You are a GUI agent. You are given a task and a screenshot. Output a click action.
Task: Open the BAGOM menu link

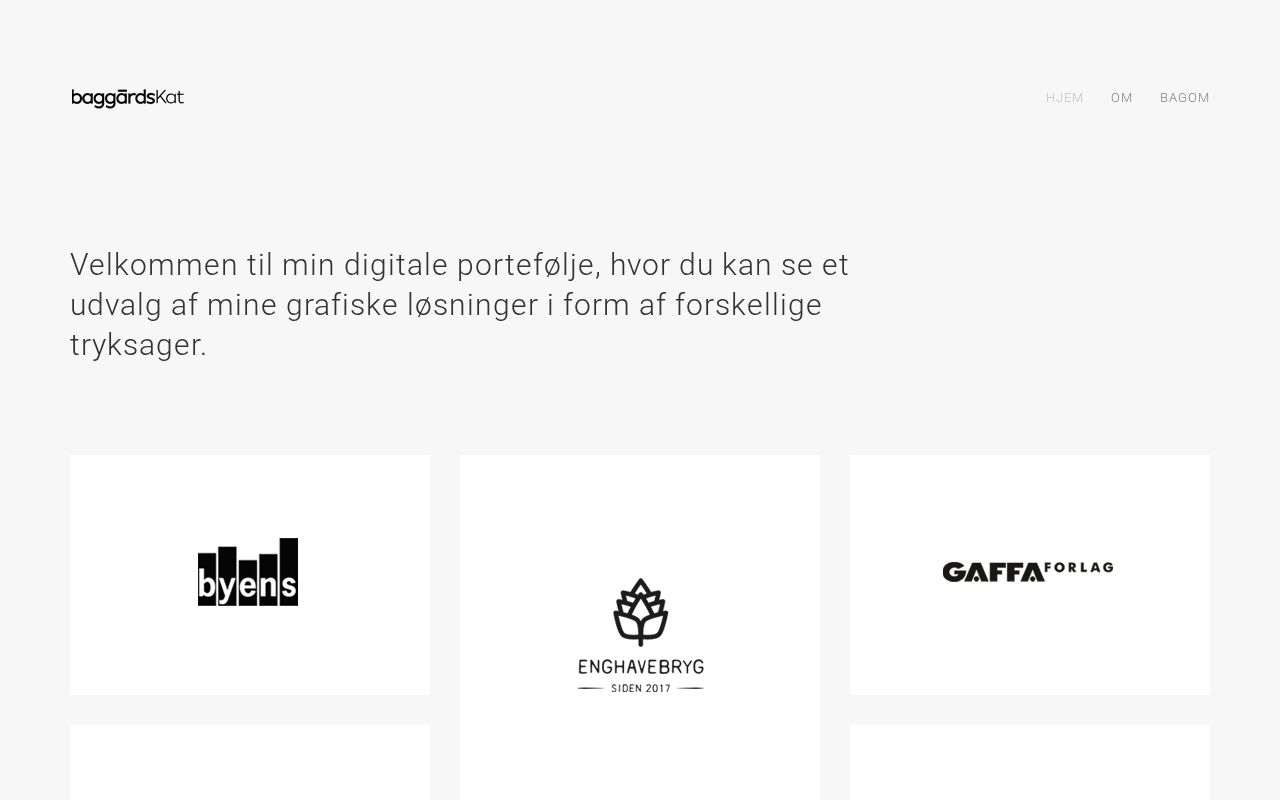click(x=1185, y=98)
